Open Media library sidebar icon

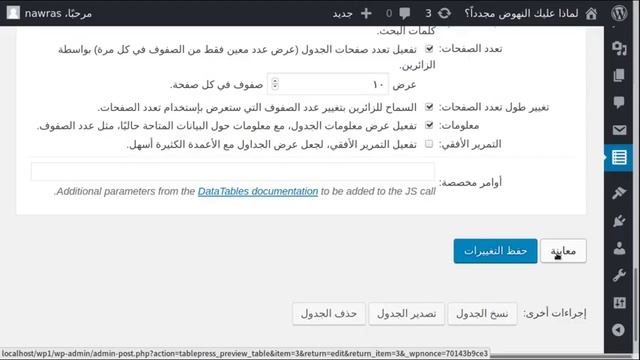coord(619,48)
